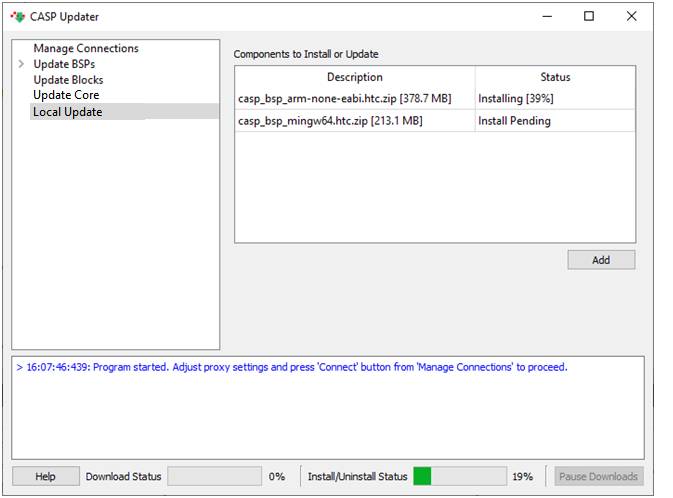This screenshot has height=498, width=673.
Task: Click the Pause Downloads button
Action: (598, 477)
